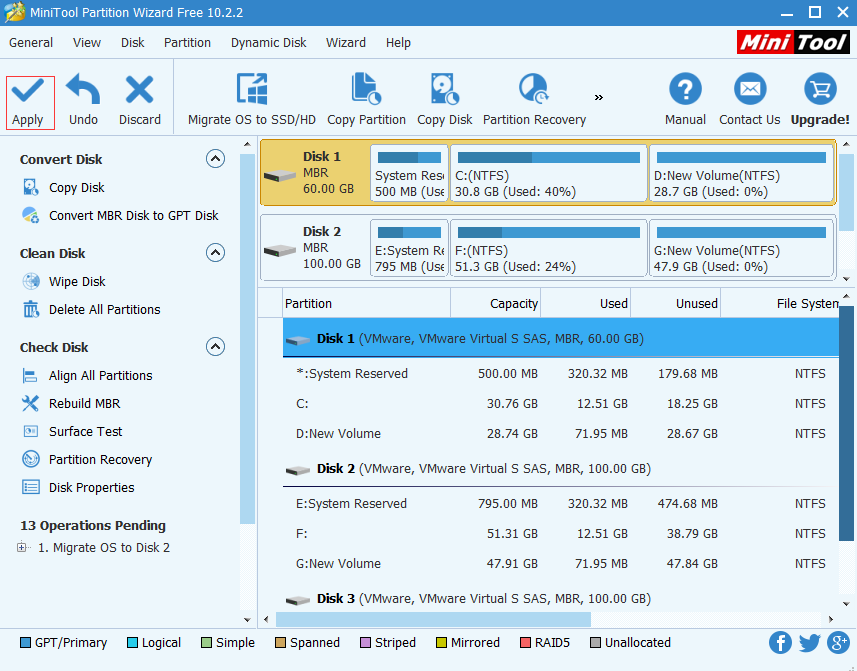Select Disk 1 row in partition list

(x=561, y=338)
